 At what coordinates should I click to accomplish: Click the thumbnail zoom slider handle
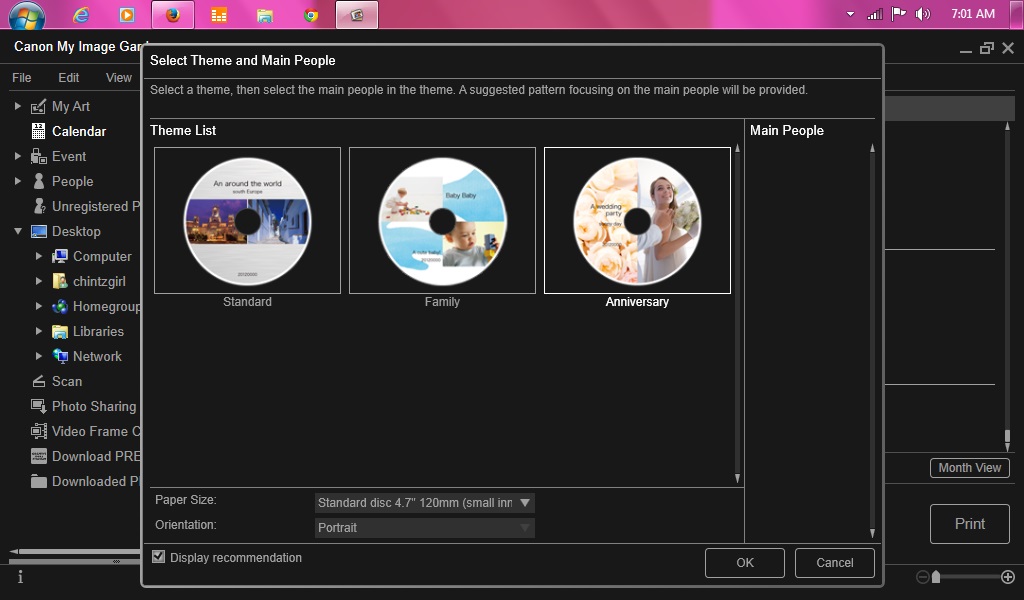936,577
